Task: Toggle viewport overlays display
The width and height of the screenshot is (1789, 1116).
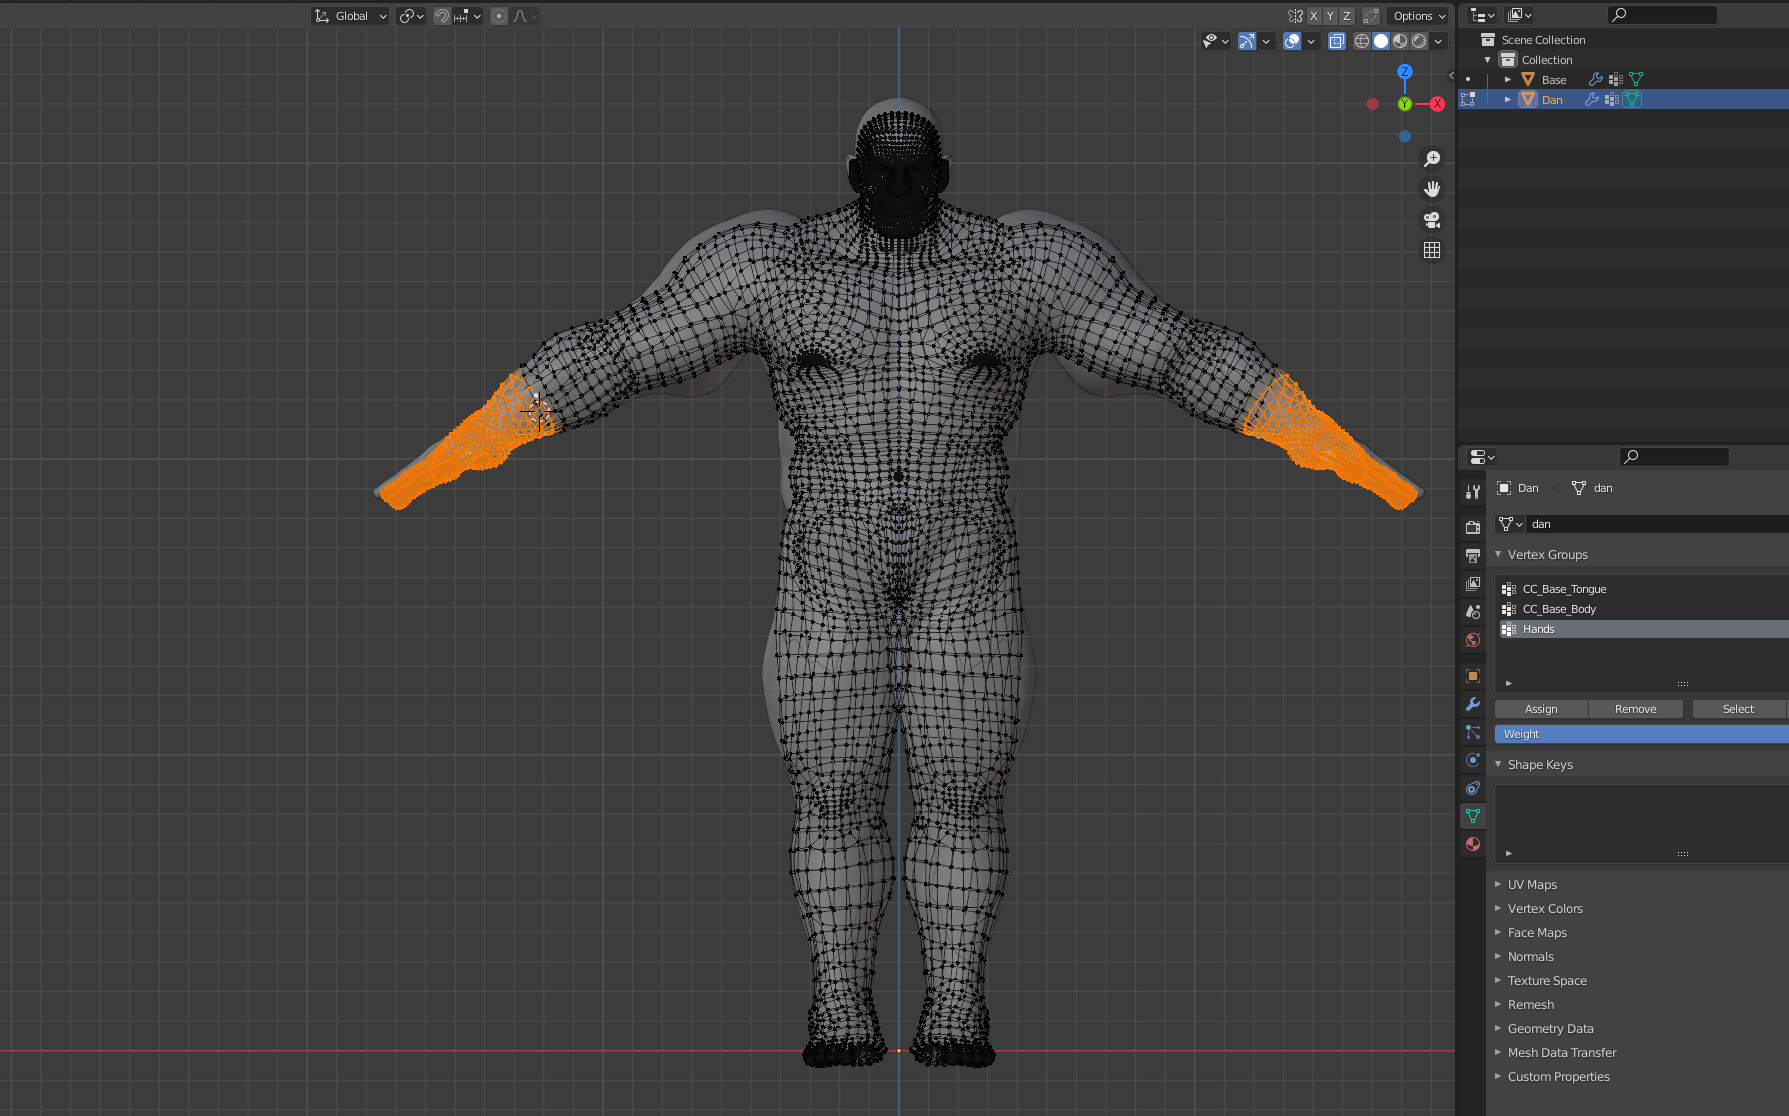Action: point(1292,41)
